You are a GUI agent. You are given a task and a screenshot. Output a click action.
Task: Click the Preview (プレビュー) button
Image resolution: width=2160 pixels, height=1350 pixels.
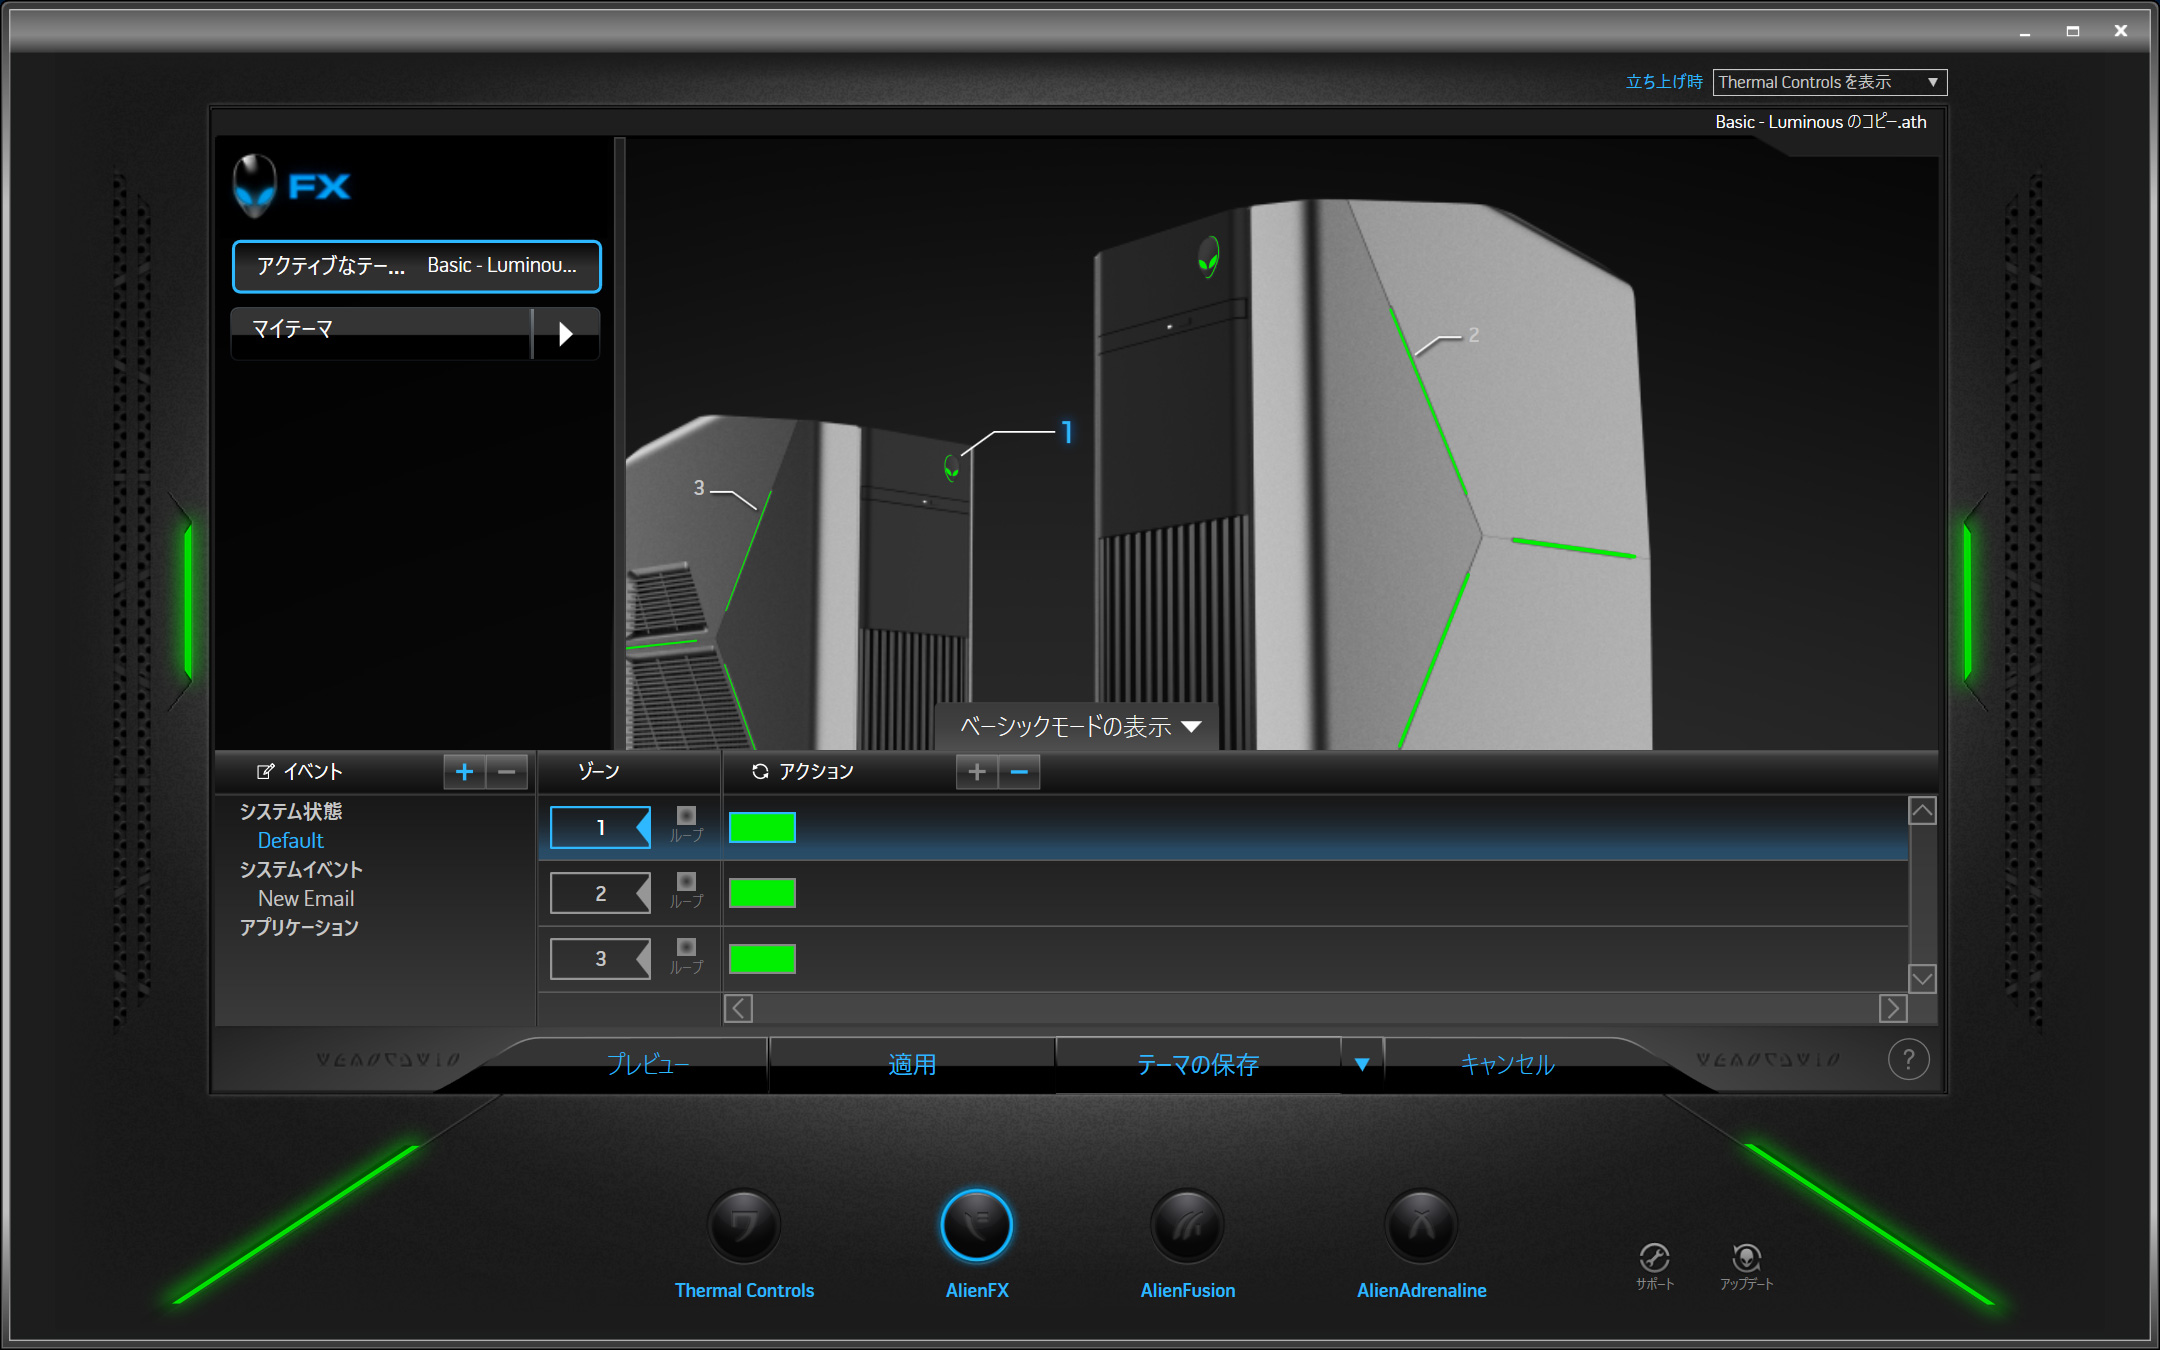pos(647,1064)
